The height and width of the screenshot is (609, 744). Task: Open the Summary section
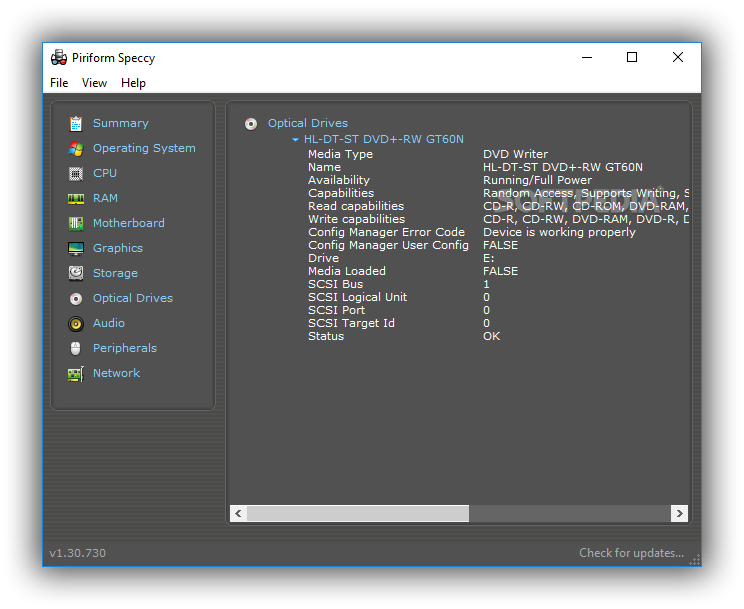(121, 123)
